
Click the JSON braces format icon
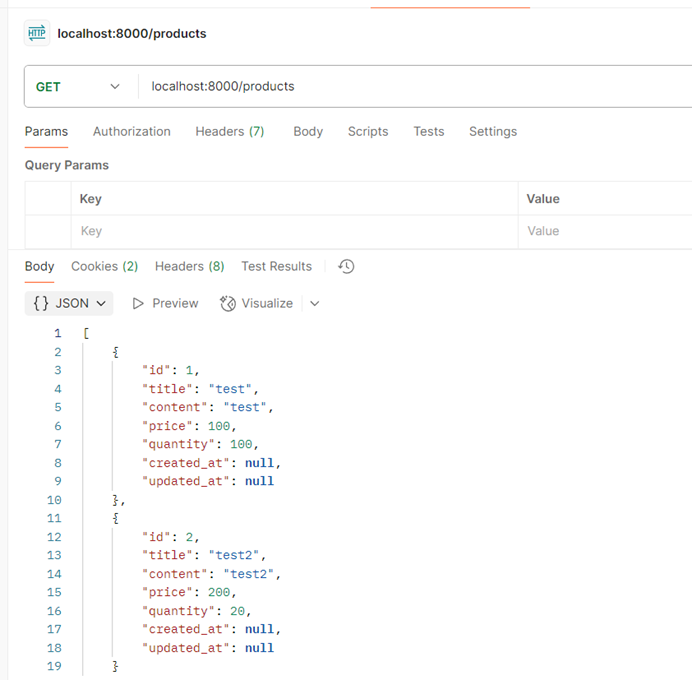coord(41,303)
